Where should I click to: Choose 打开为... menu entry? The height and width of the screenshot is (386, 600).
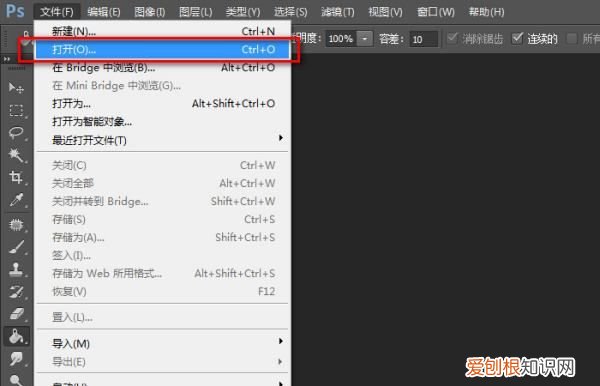click(163, 104)
